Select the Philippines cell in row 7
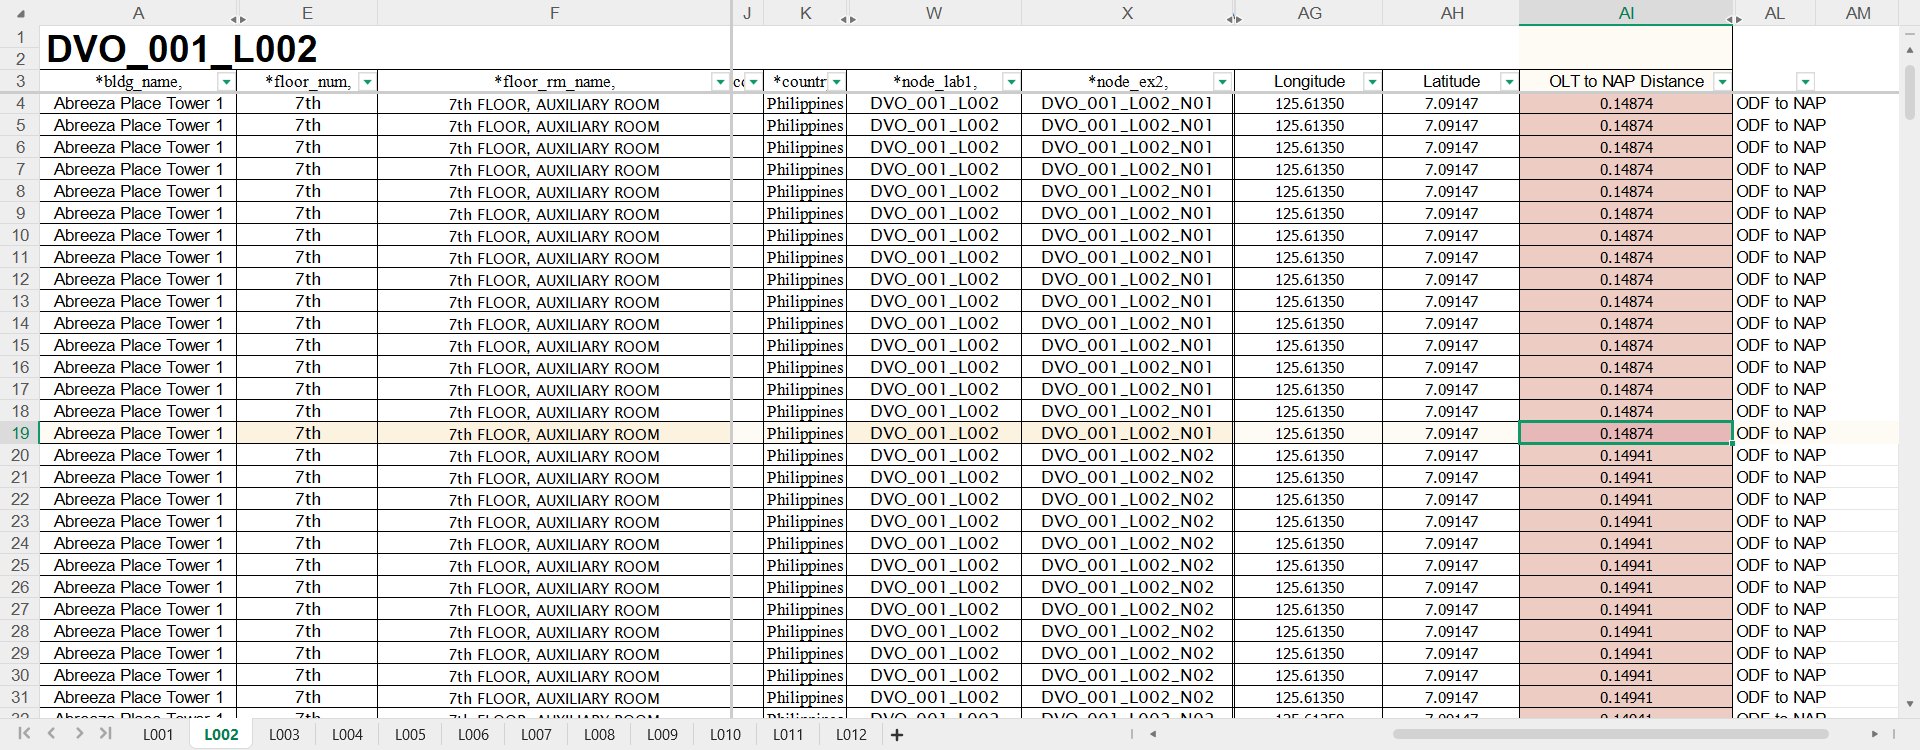The height and width of the screenshot is (750, 1920). (x=805, y=169)
